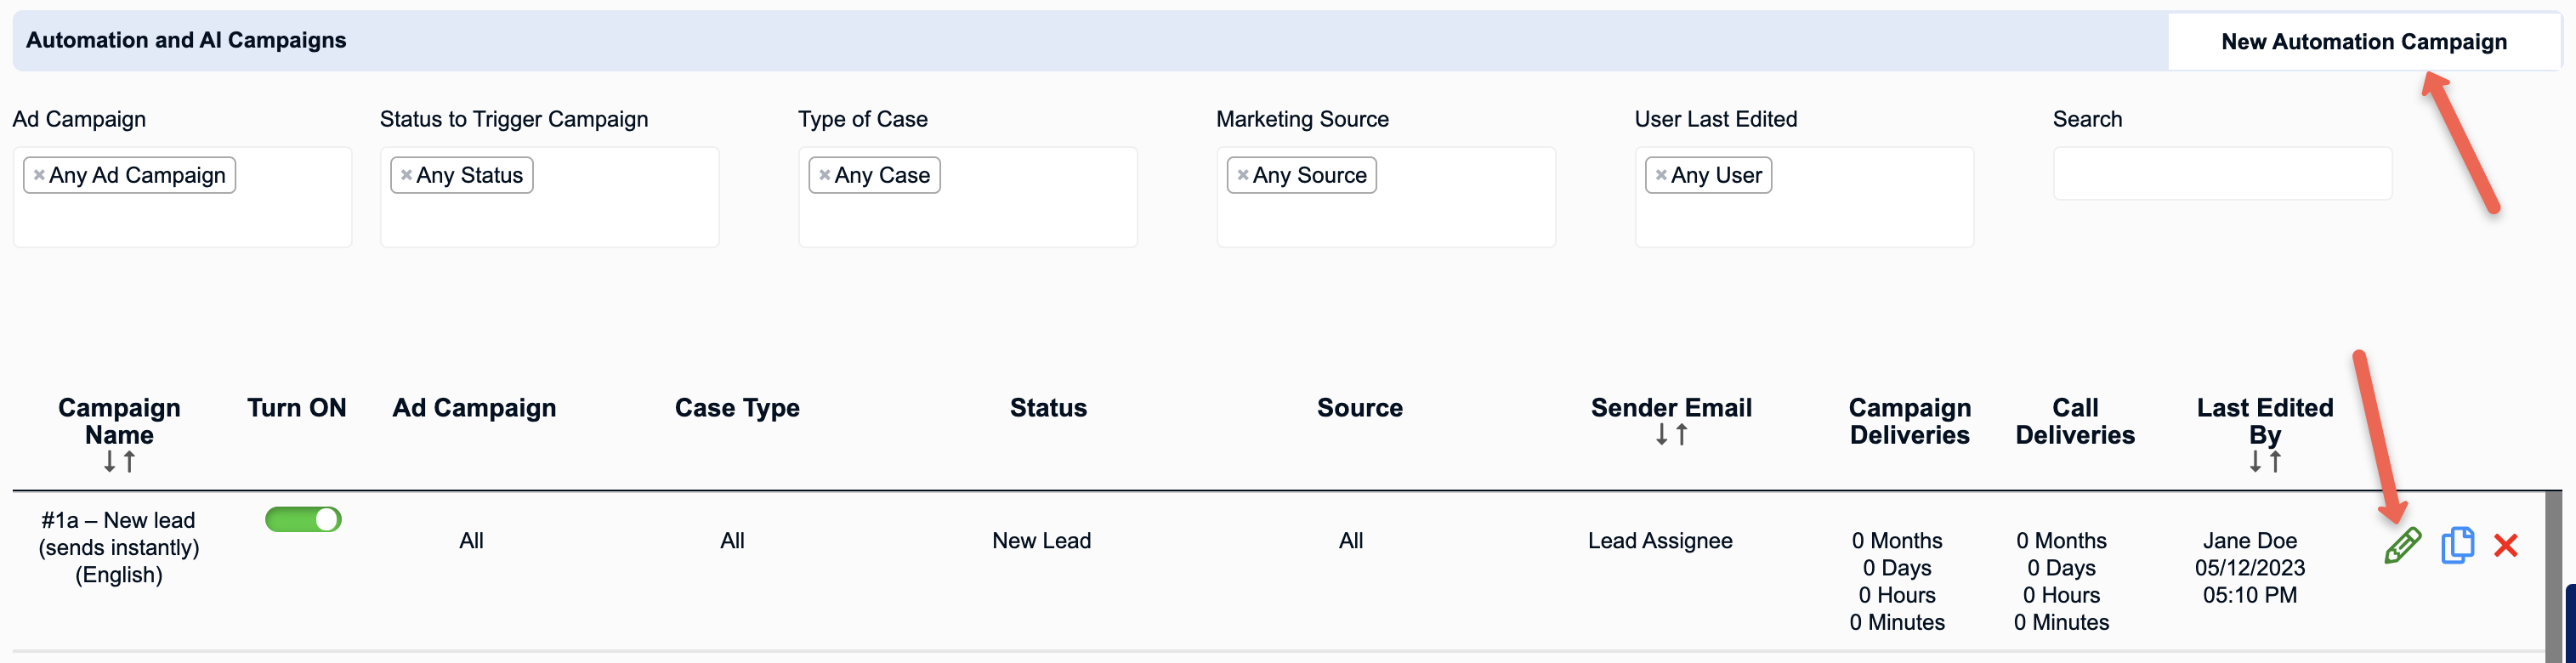
Task: Remove the Any Status filter tag
Action: coord(406,175)
